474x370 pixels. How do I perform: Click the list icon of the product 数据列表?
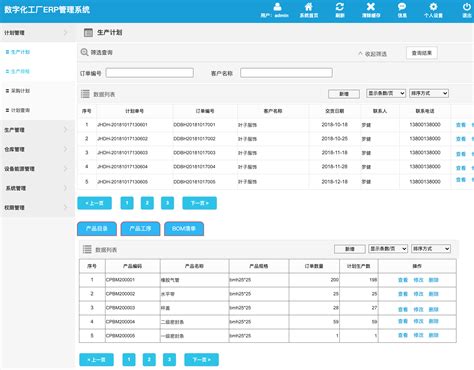87,249
